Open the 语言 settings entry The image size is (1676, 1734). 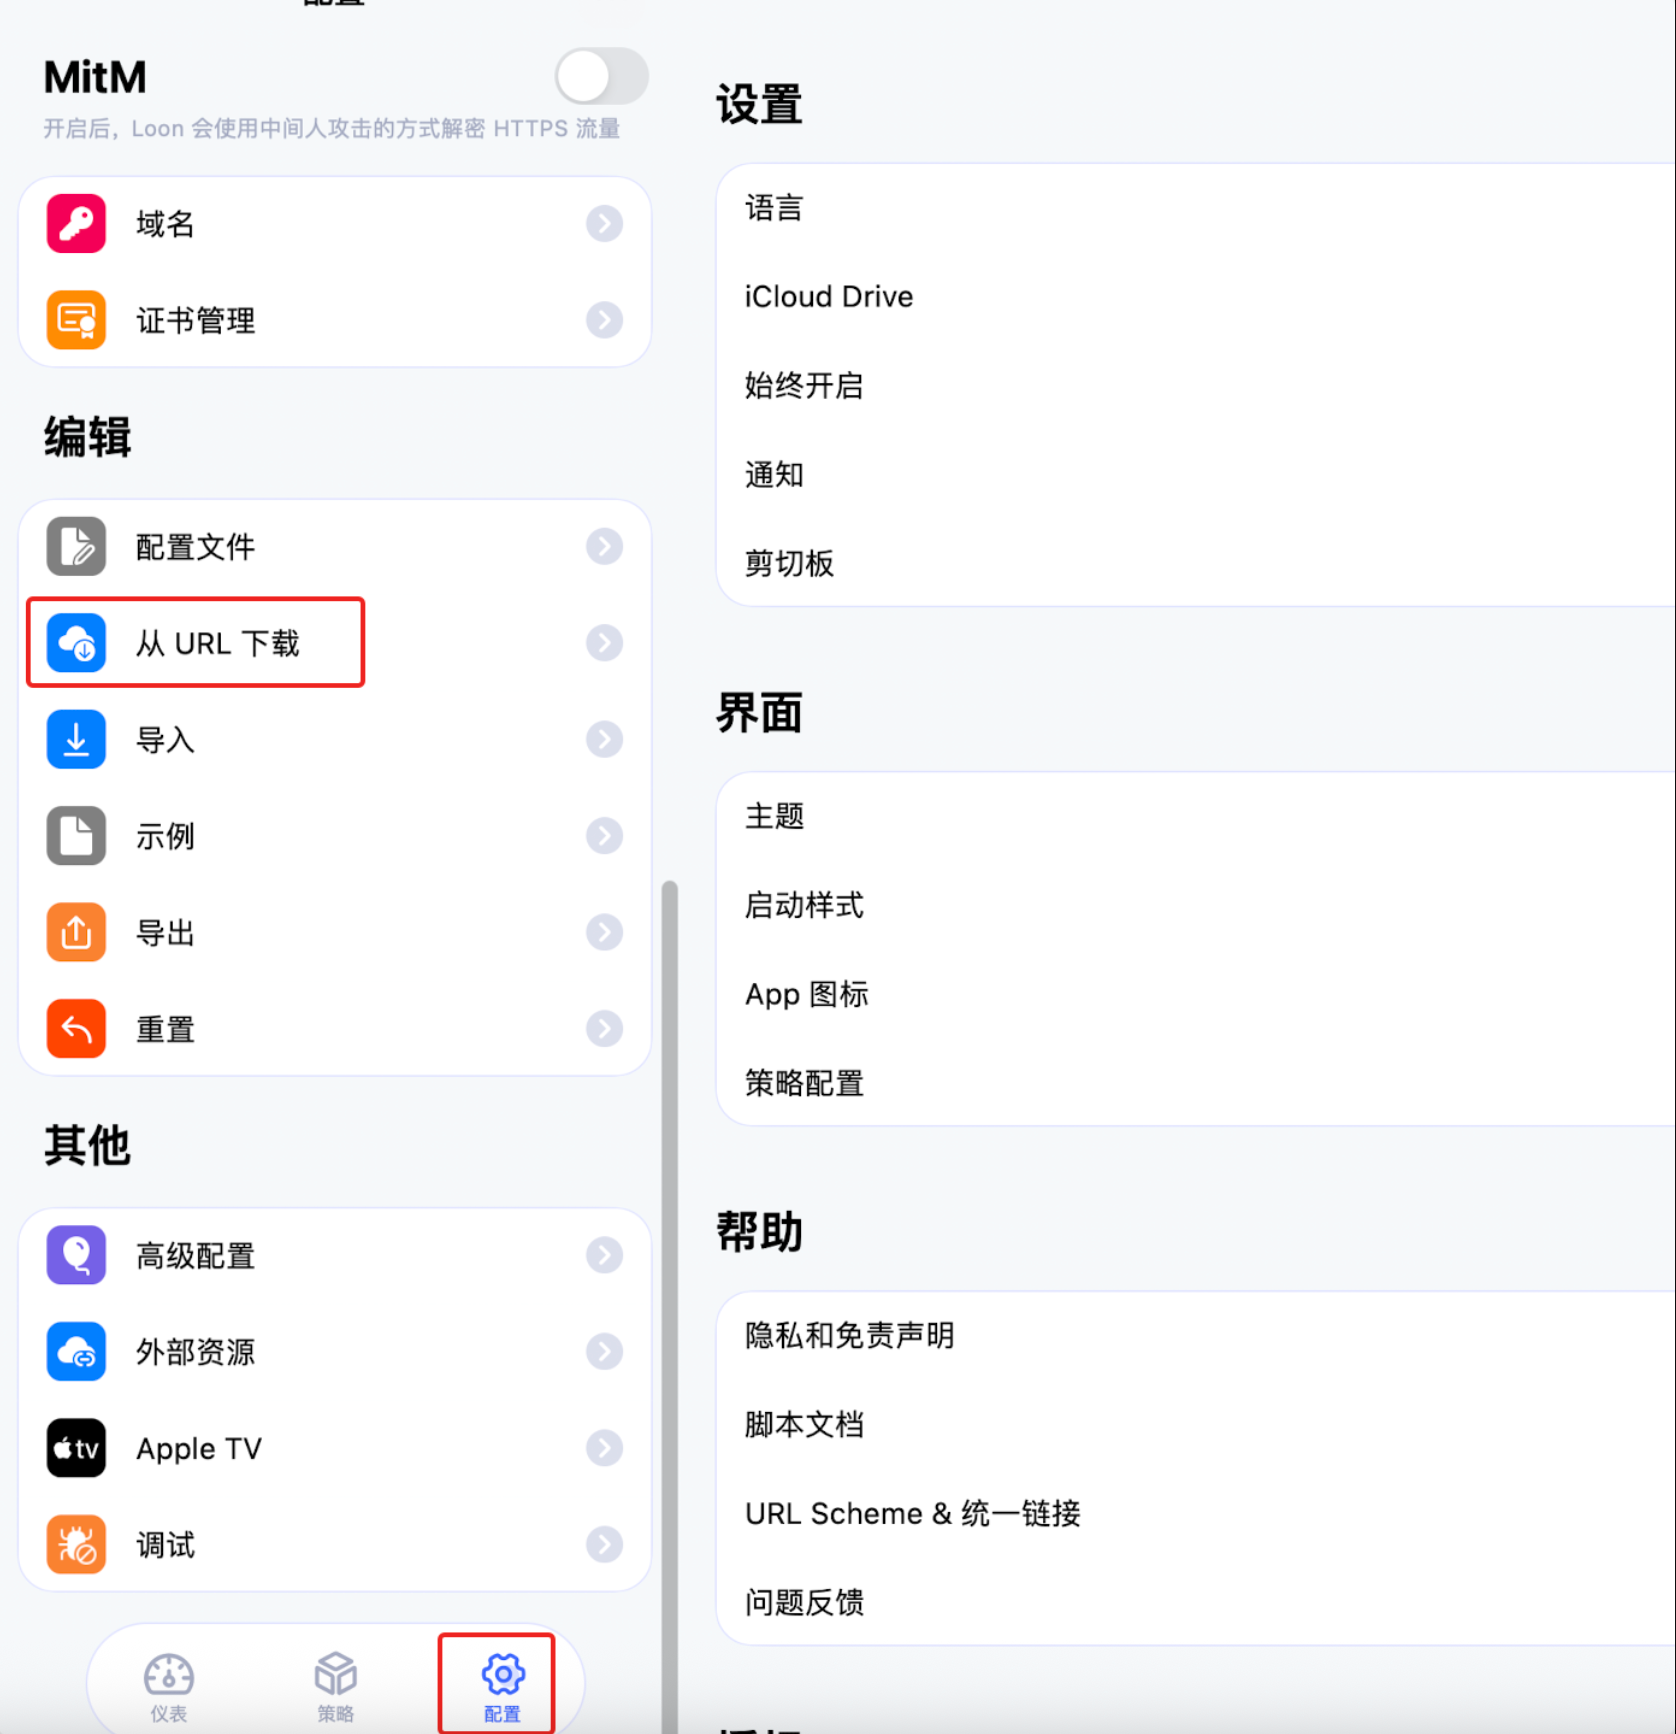[x=773, y=207]
